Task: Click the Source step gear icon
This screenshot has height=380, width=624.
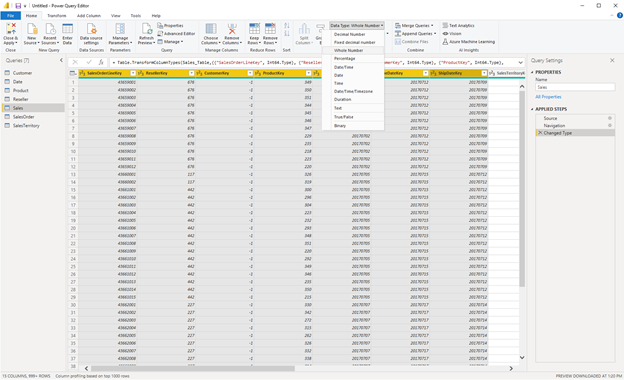Action: tap(610, 118)
